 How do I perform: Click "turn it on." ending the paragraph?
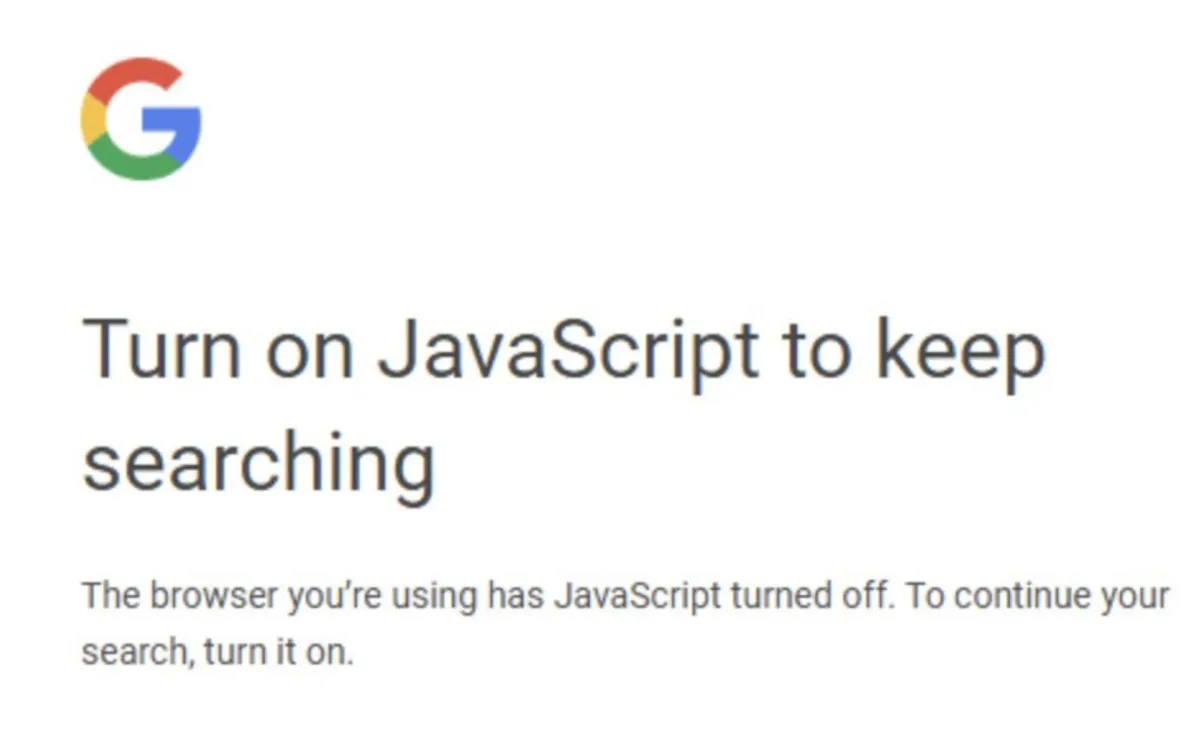278,653
